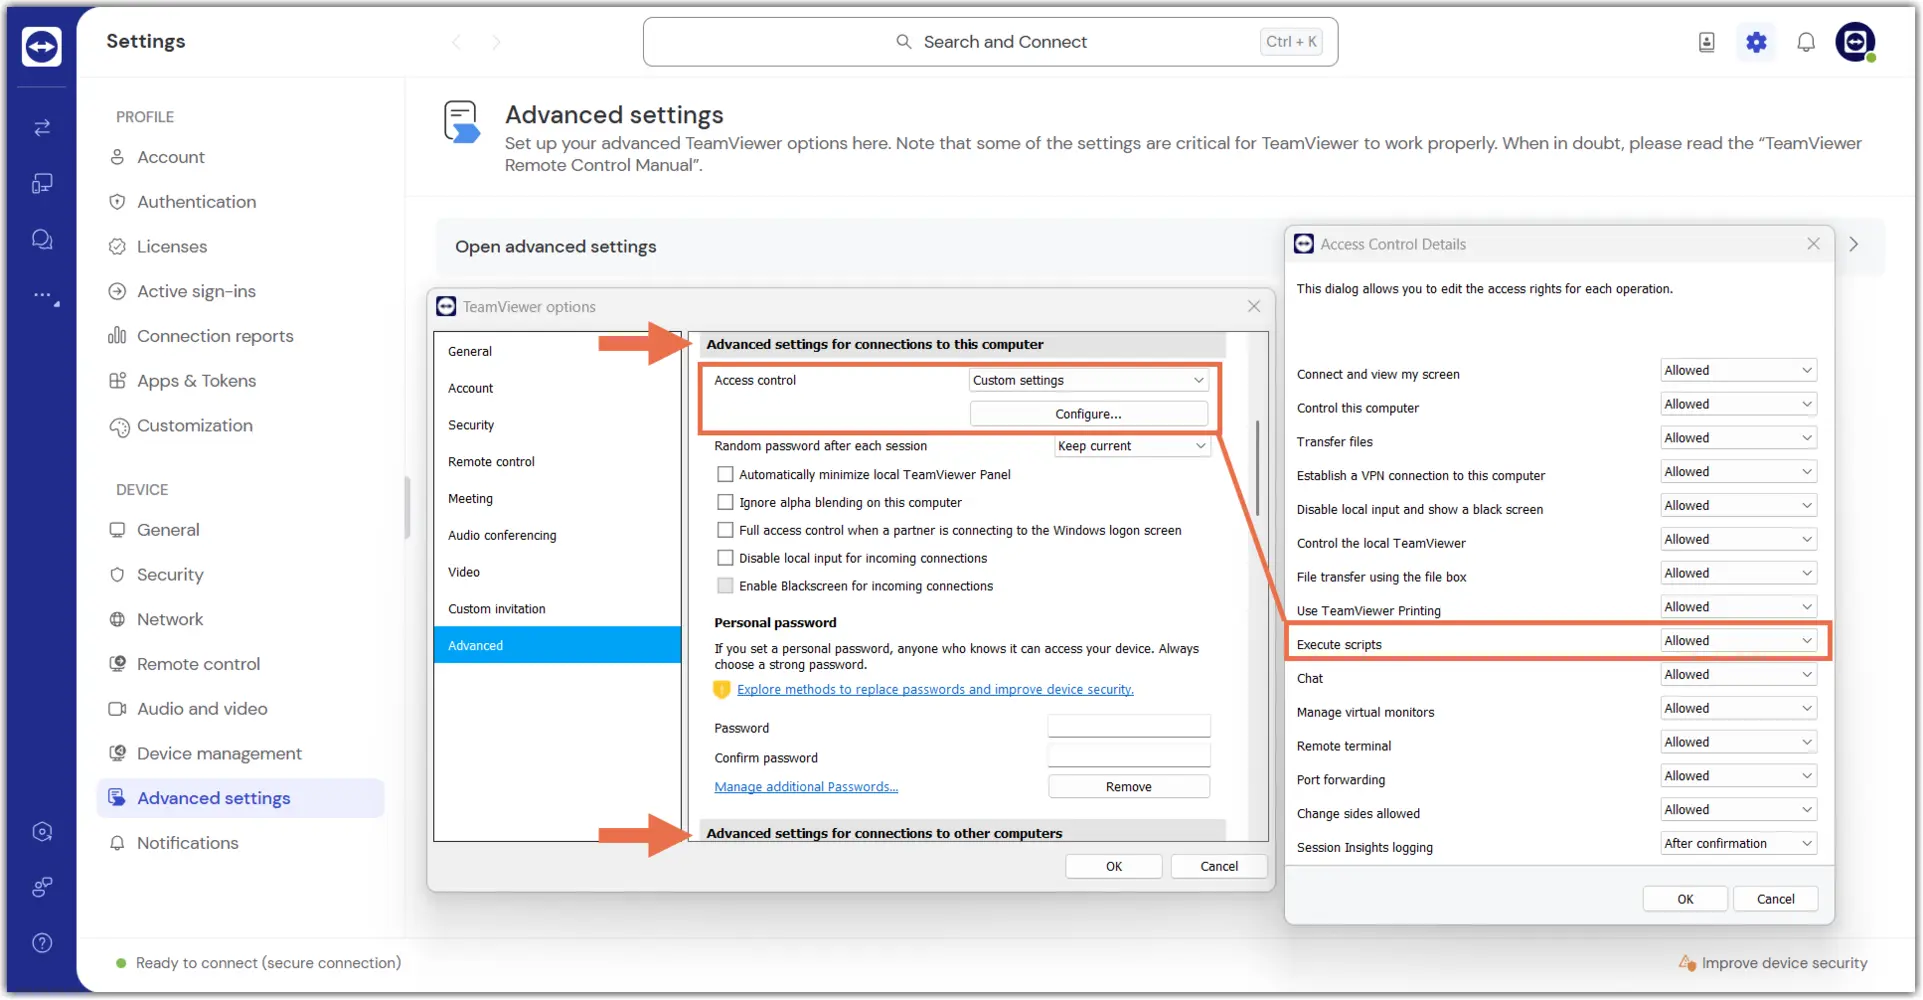This screenshot has height=1000, width=1923.
Task: Click the Notifications bell icon in sidebar
Action: coord(117,844)
